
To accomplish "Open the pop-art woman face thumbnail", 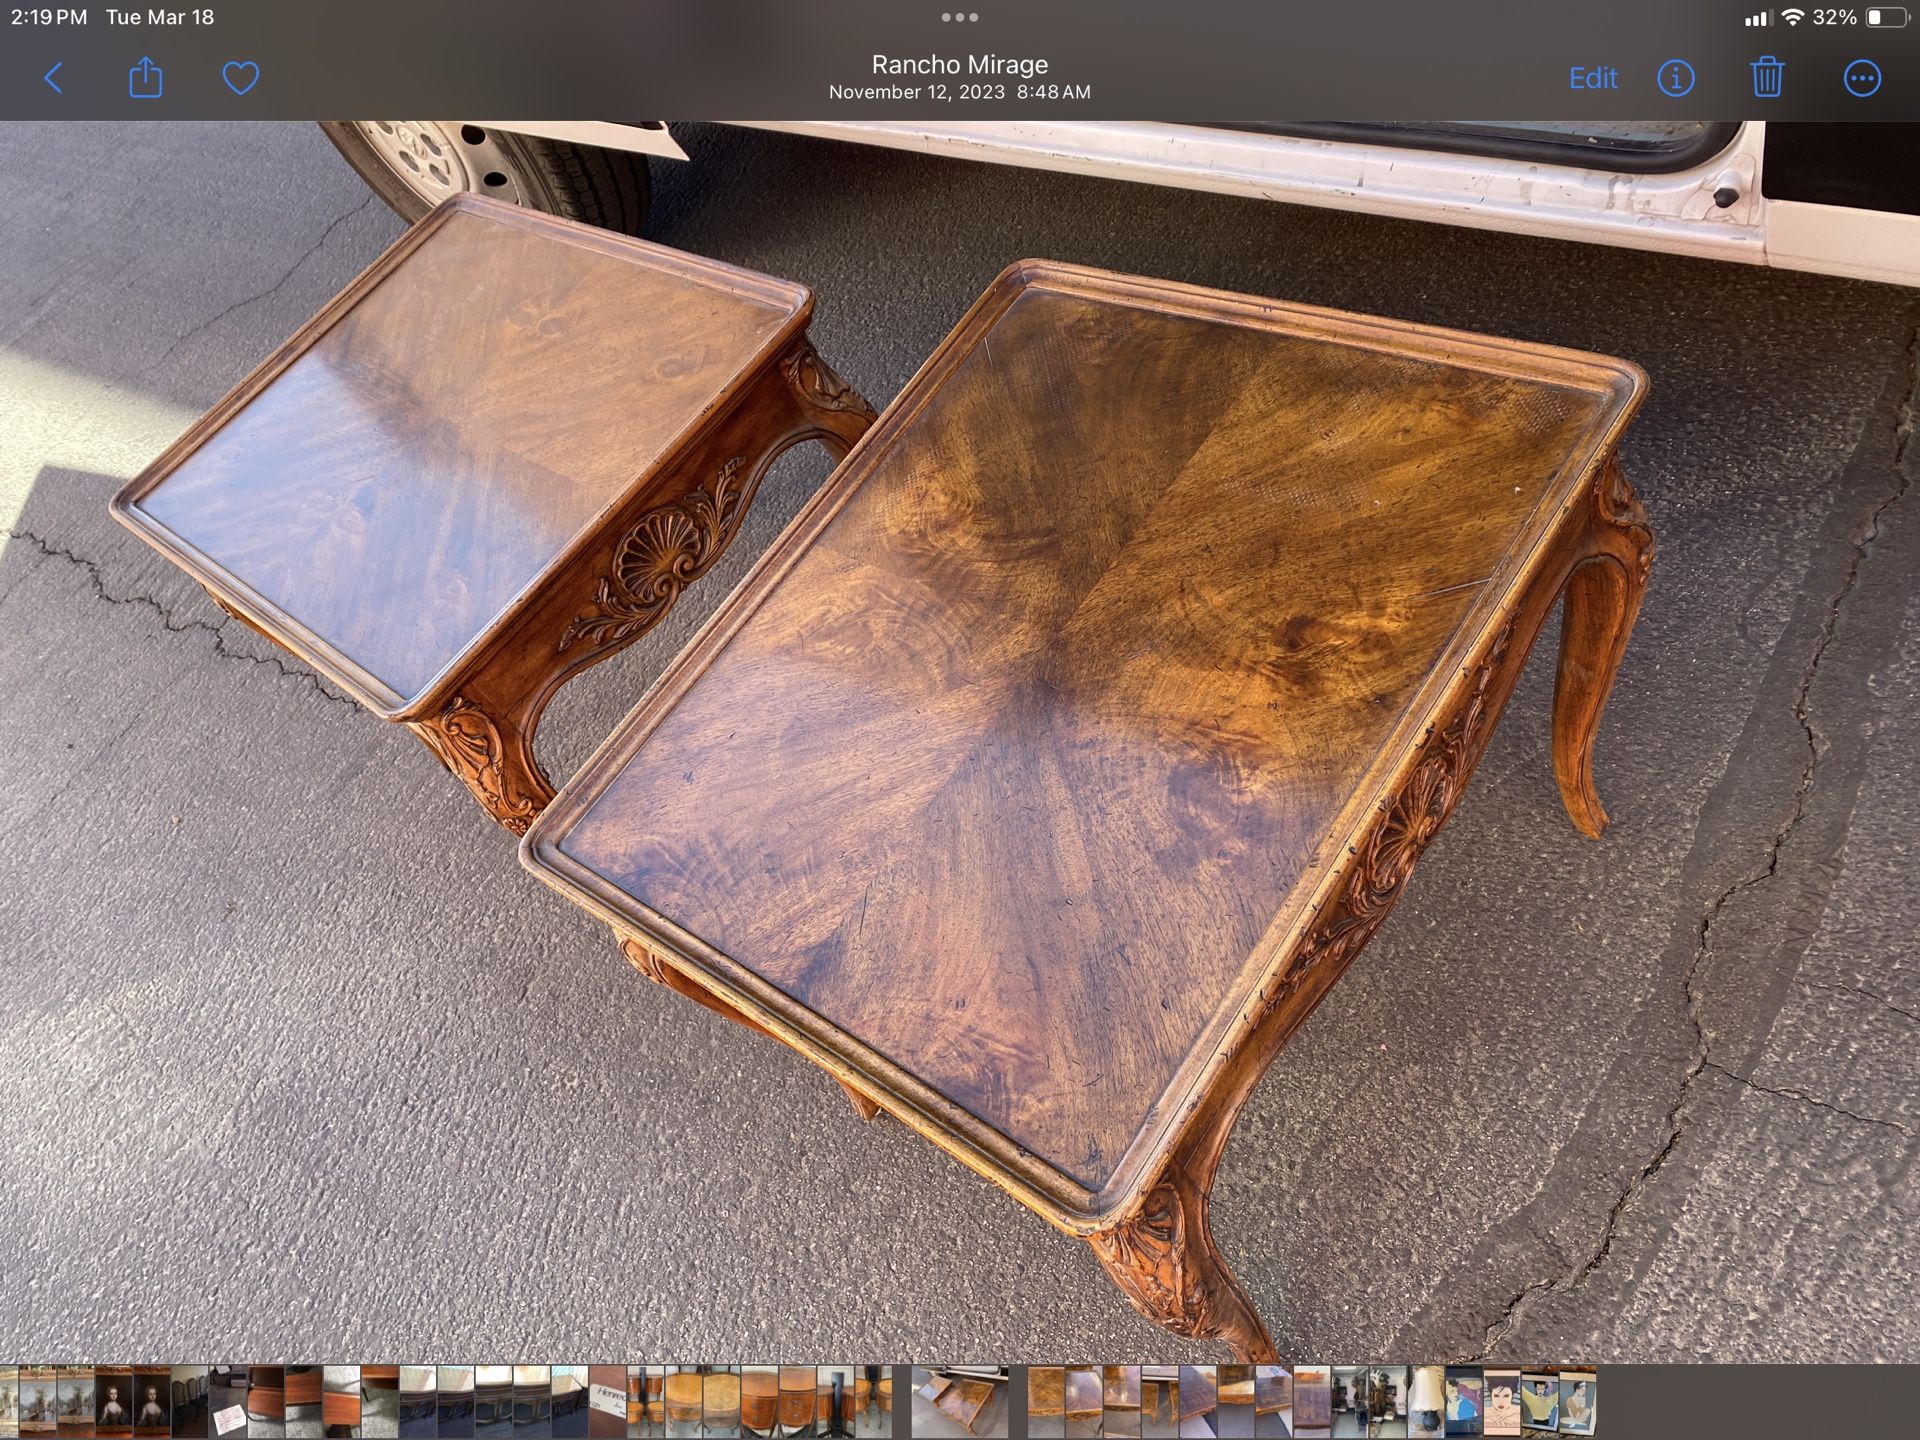I will (1501, 1402).
